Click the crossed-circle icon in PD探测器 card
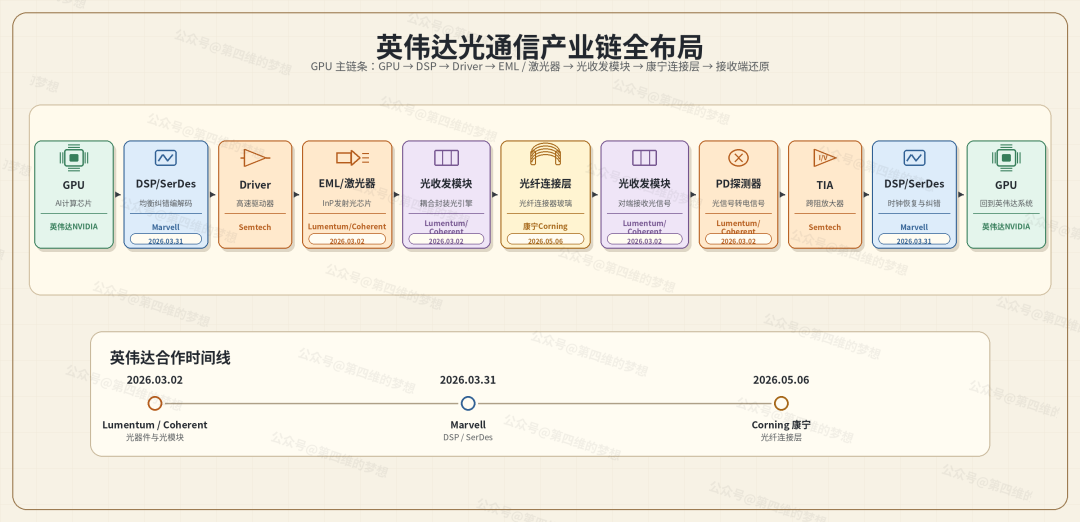 click(738, 158)
